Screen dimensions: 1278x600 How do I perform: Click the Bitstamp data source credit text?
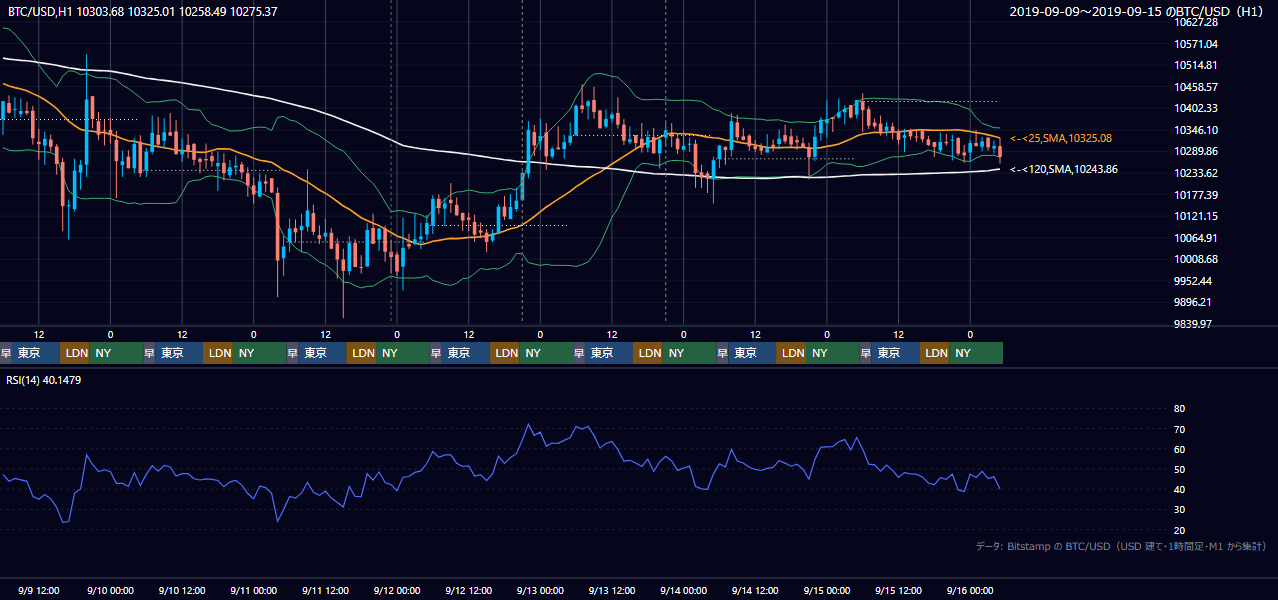pos(1121,546)
